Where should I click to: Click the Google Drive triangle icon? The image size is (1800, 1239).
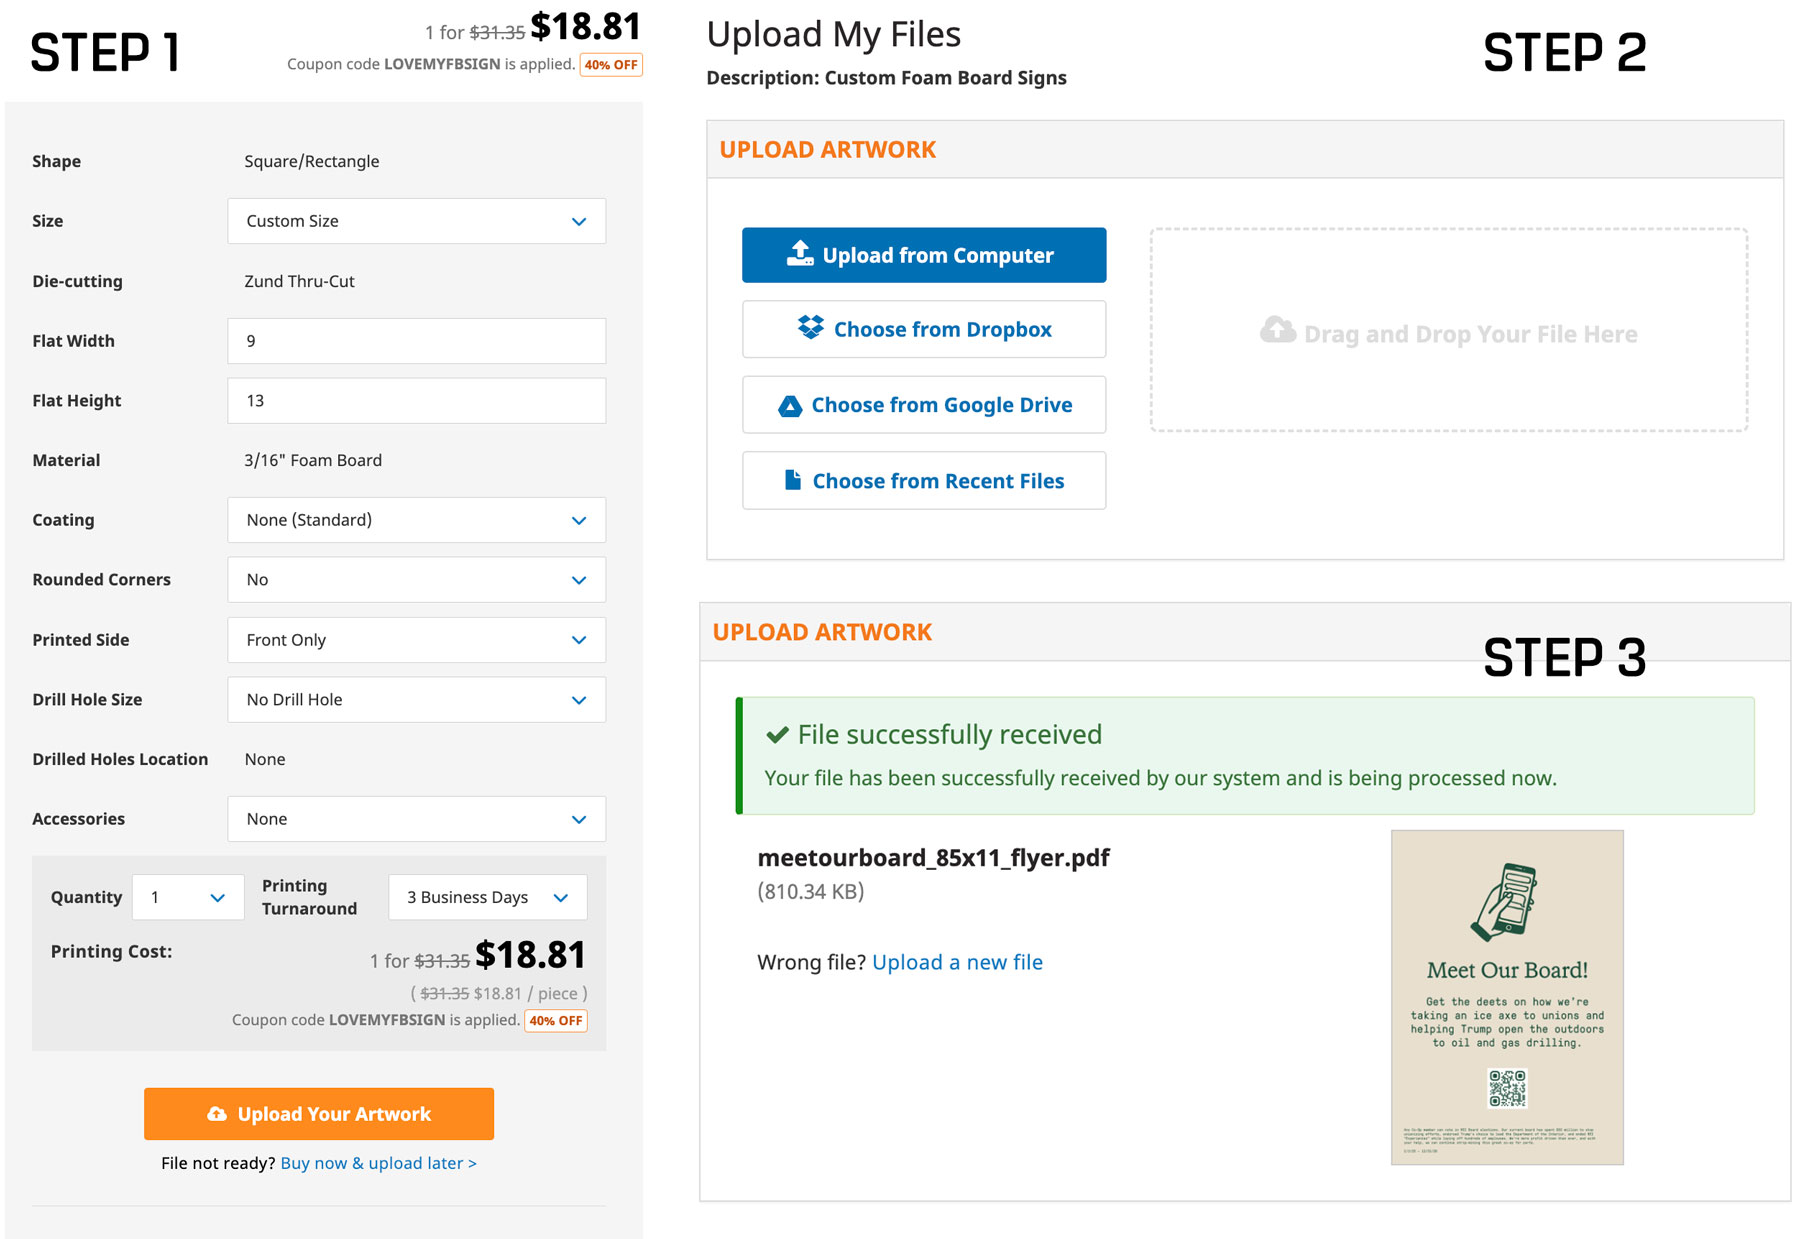[x=790, y=406]
